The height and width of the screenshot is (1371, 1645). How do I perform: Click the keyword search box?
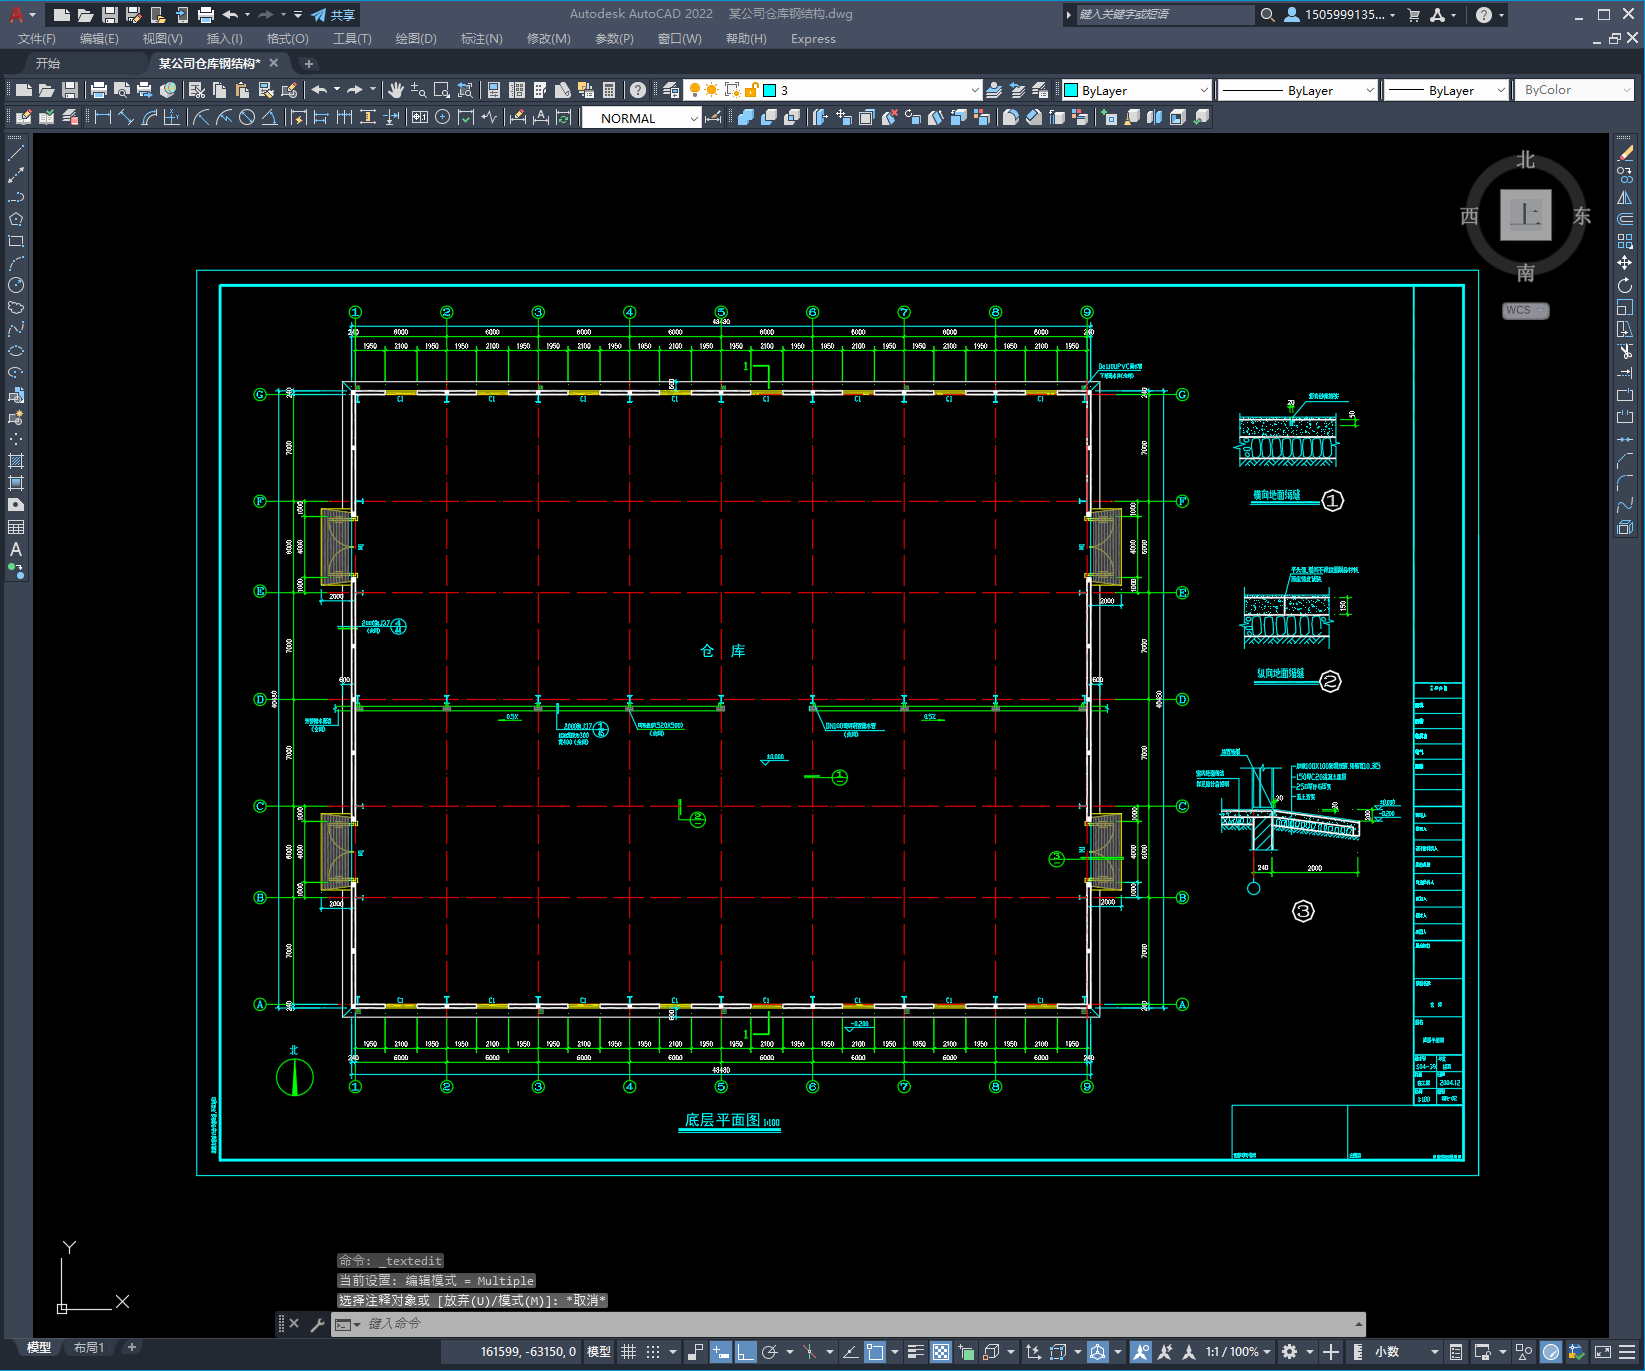[x=1165, y=15]
